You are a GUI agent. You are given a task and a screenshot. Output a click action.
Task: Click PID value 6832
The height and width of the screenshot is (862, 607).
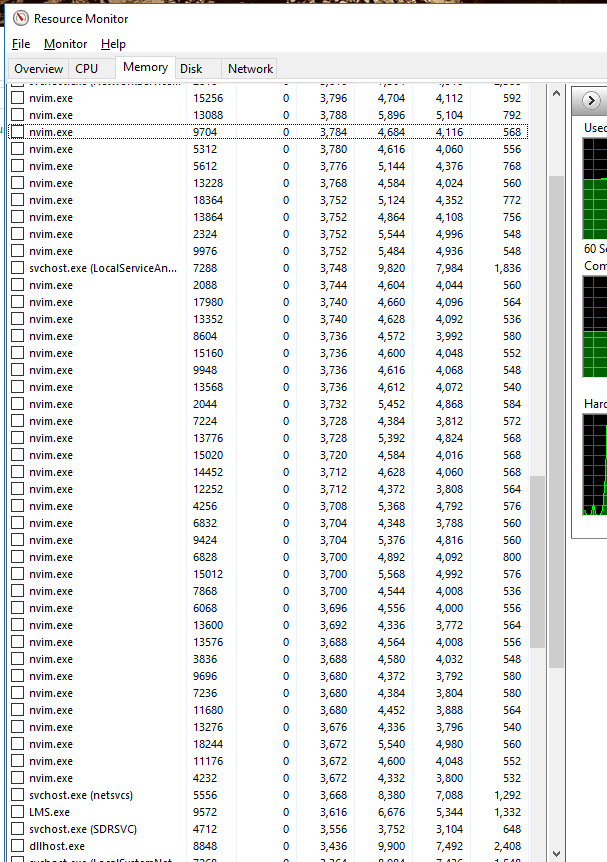click(x=205, y=523)
